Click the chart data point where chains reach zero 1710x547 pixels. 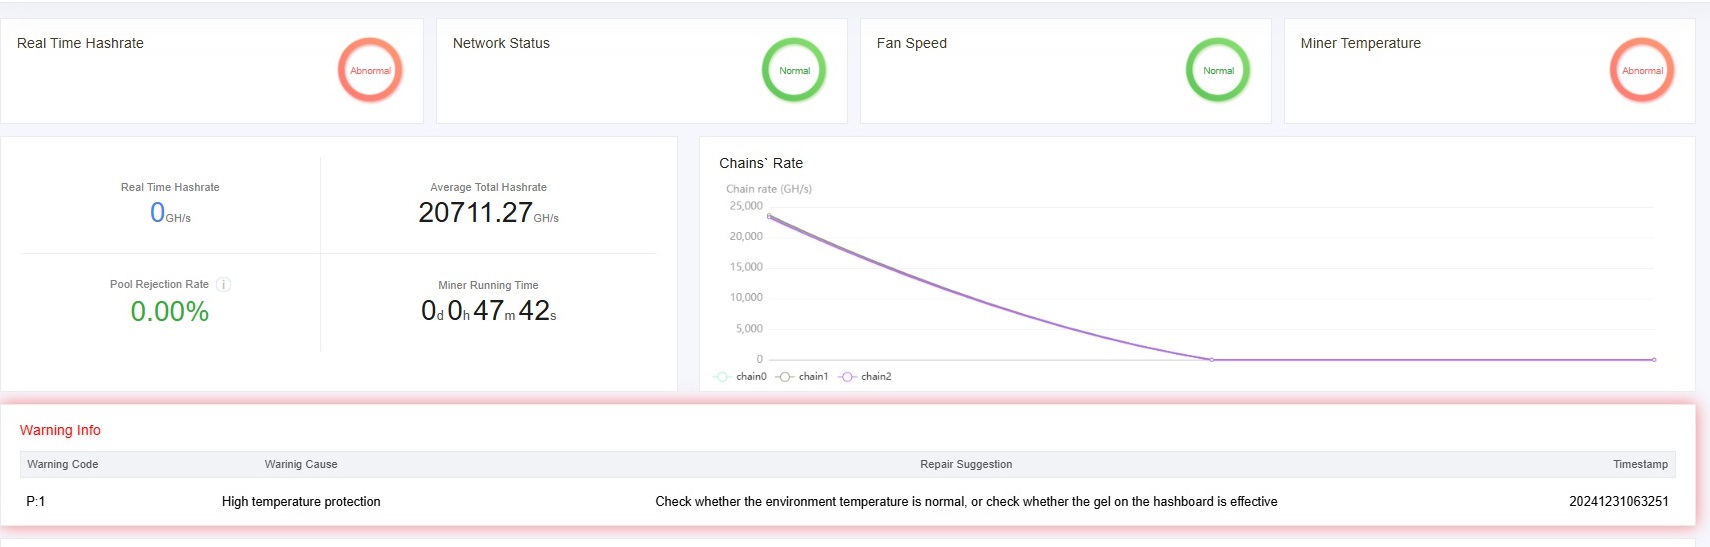coord(1212,359)
